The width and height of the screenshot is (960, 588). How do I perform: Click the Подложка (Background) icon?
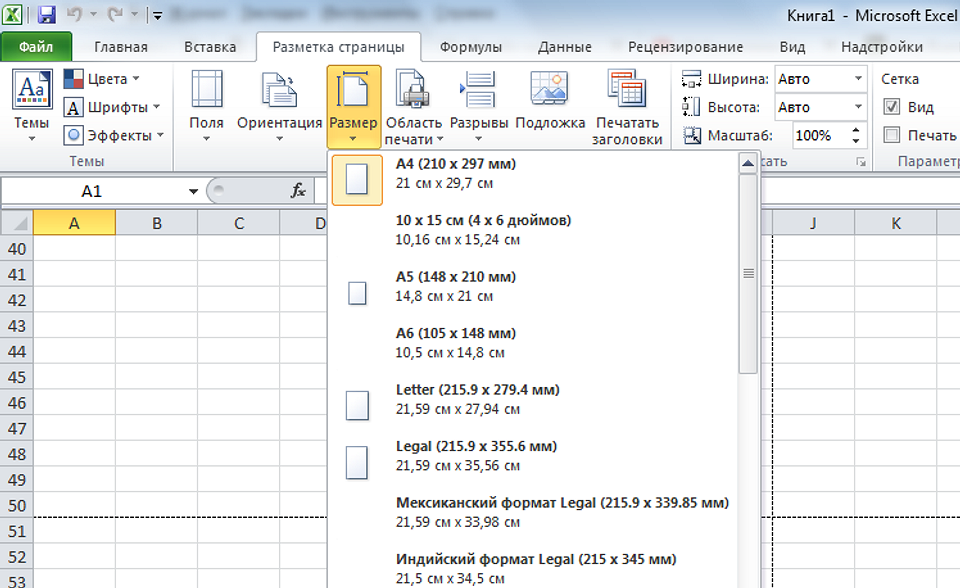[549, 92]
